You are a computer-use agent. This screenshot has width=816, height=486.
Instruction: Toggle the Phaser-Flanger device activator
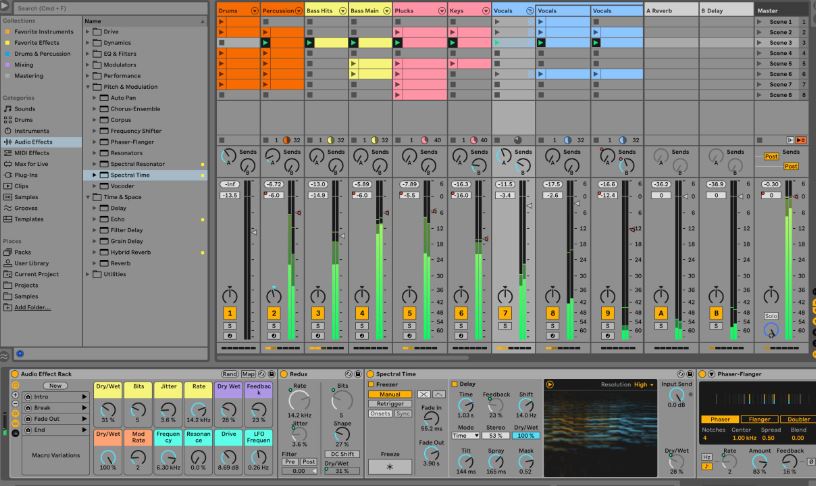(x=702, y=374)
